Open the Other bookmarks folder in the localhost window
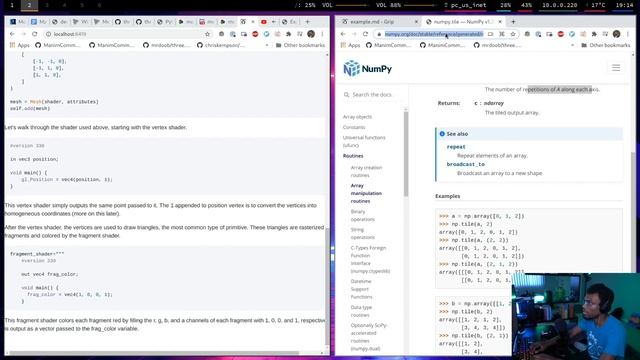Image resolution: width=640 pixels, height=360 pixels. click(300, 45)
